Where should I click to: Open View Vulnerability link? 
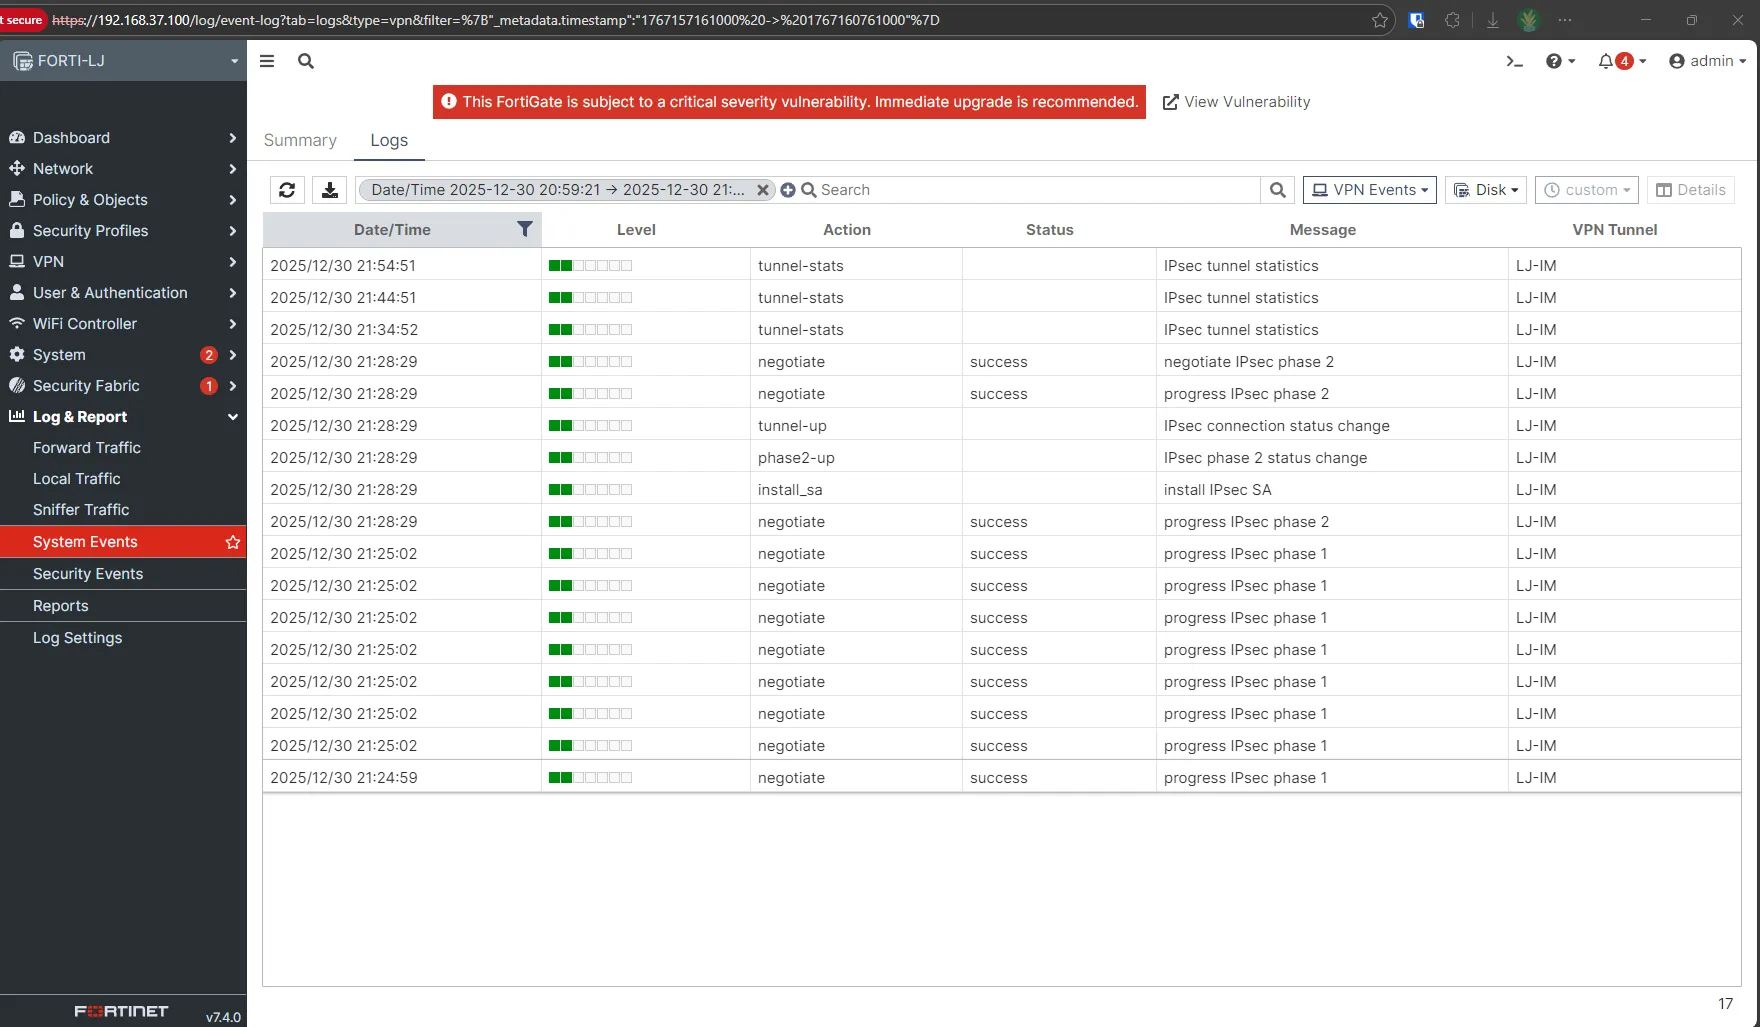point(1236,101)
